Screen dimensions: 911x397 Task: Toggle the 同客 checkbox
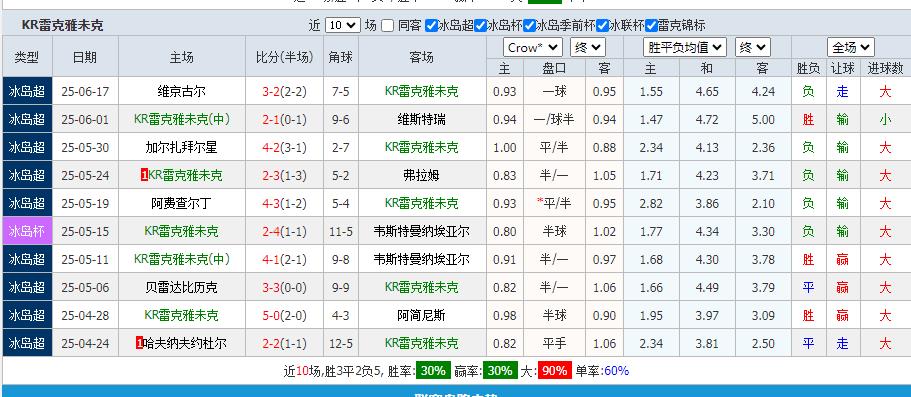click(388, 26)
